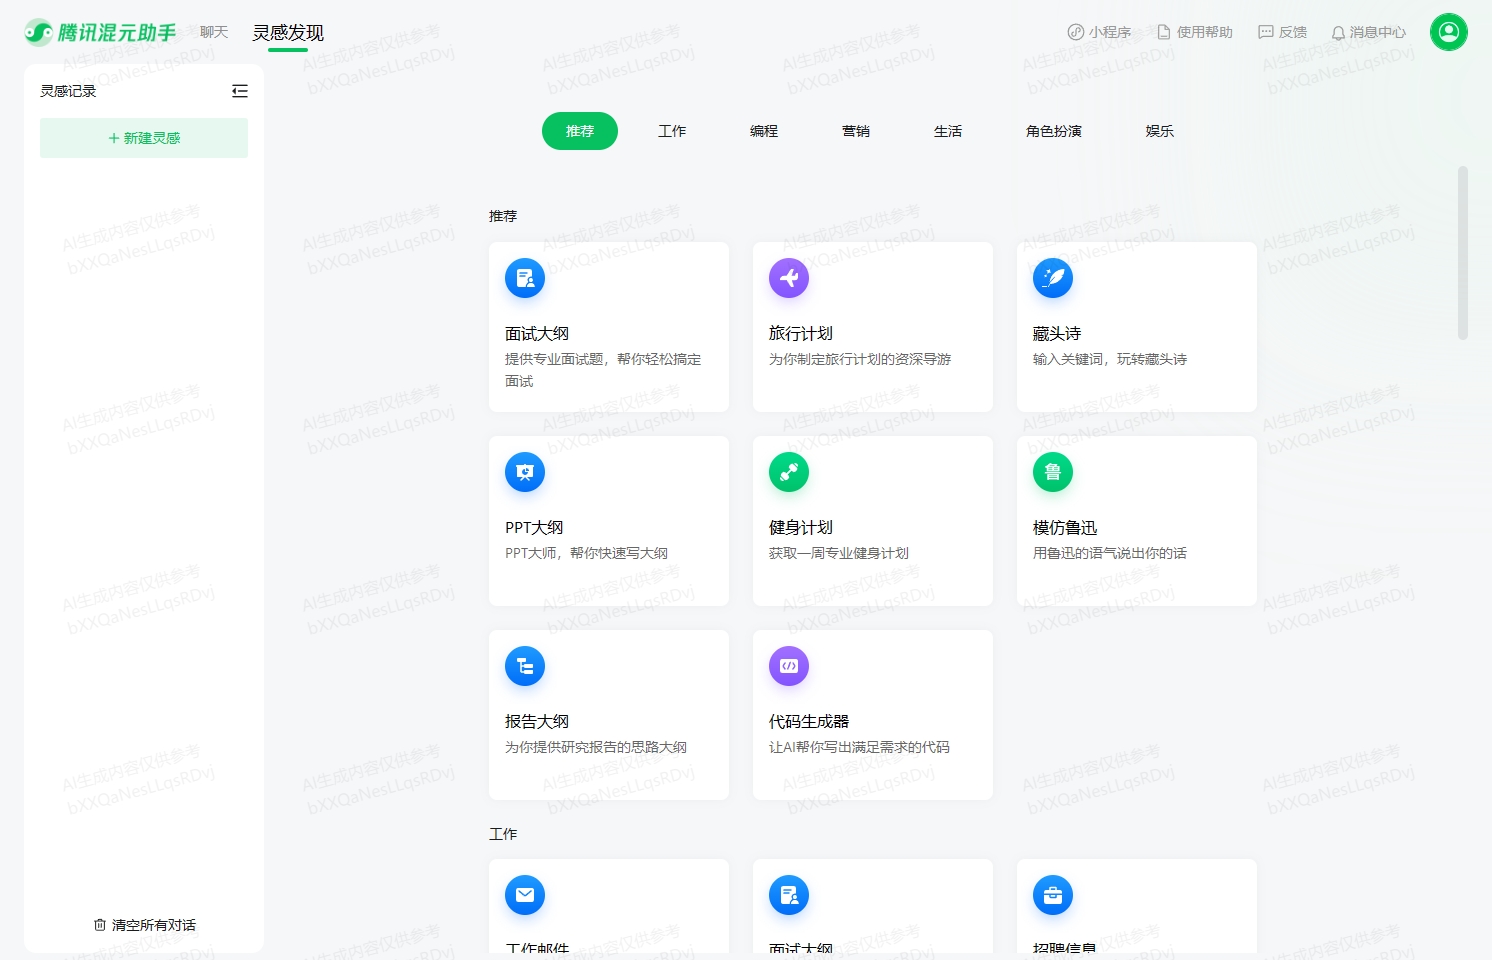This screenshot has width=1492, height=960.
Task: Open the 藏头诗 feather icon
Action: (1052, 278)
